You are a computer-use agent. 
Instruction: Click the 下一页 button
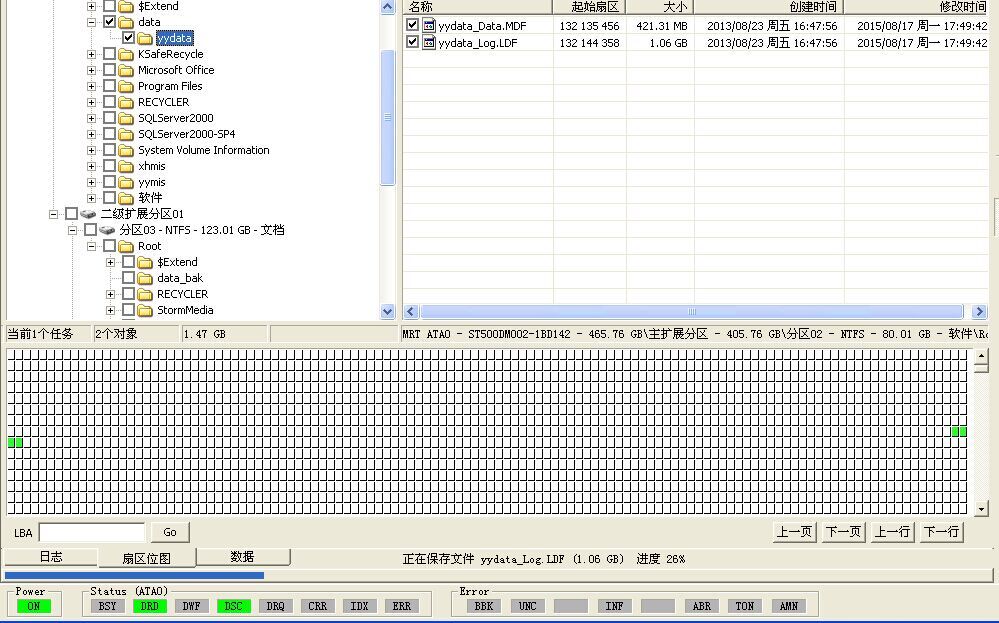click(843, 531)
